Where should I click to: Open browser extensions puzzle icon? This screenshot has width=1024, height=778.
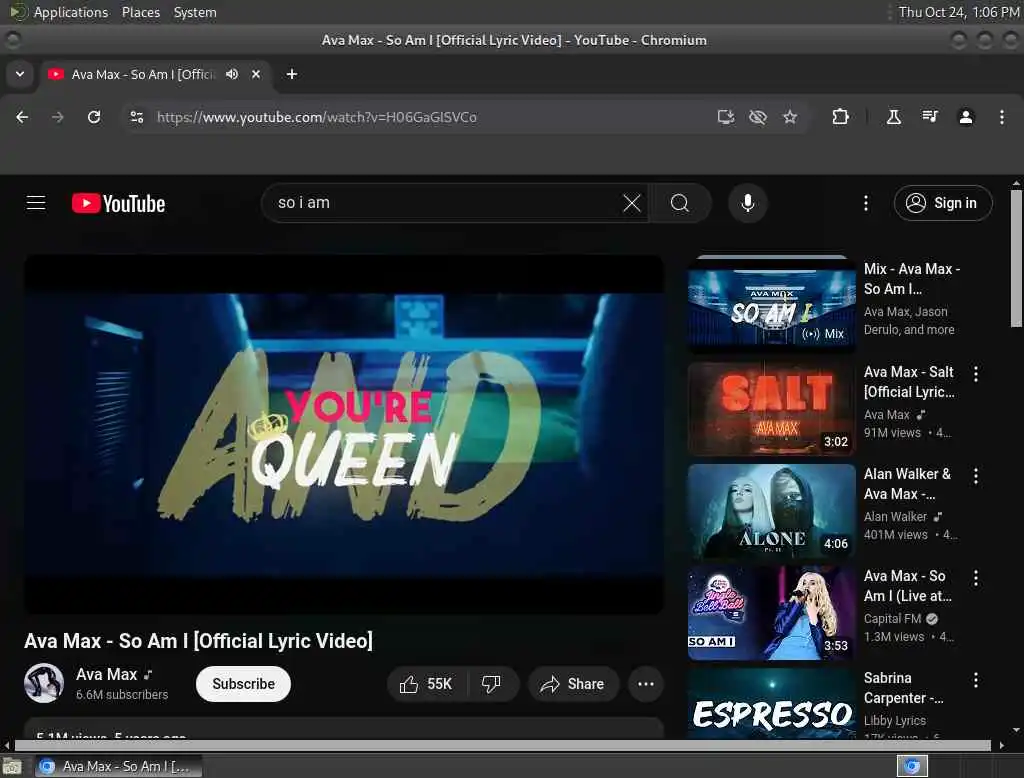(x=840, y=117)
